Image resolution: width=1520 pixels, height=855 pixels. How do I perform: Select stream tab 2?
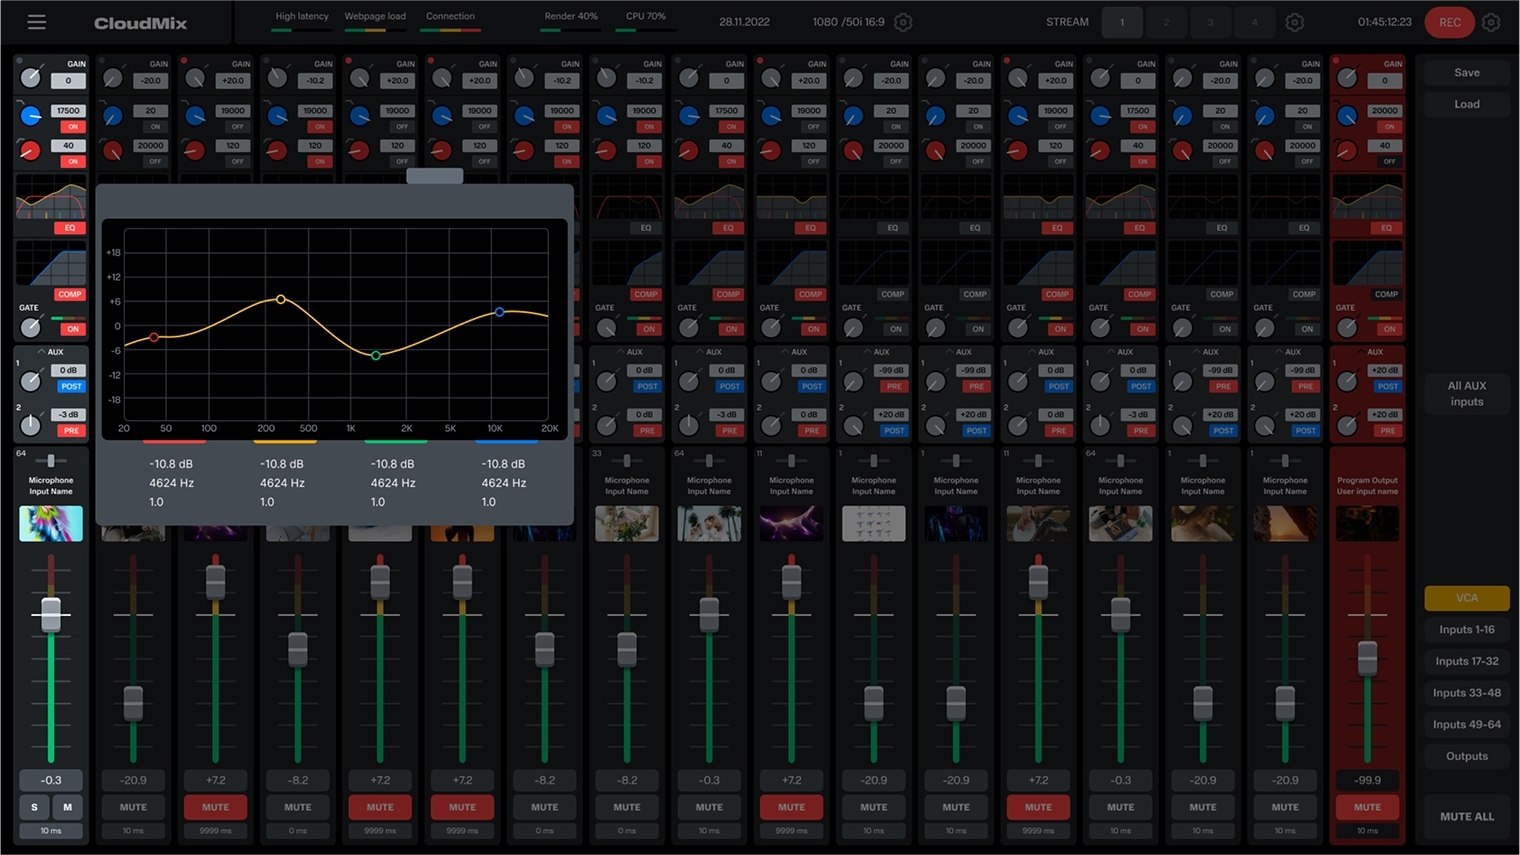click(x=1166, y=21)
